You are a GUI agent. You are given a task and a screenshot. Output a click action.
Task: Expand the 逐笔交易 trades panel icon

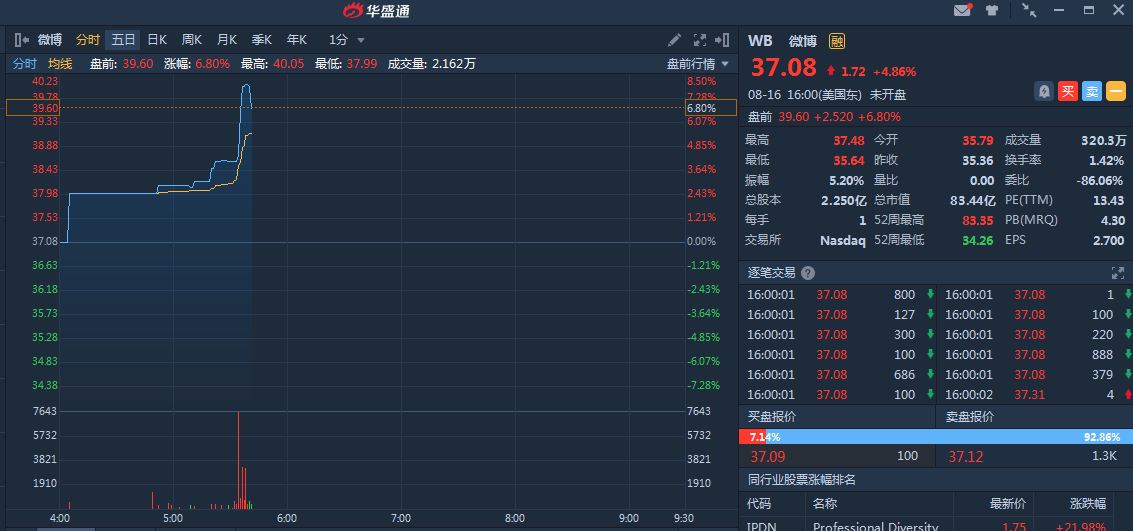(1118, 273)
